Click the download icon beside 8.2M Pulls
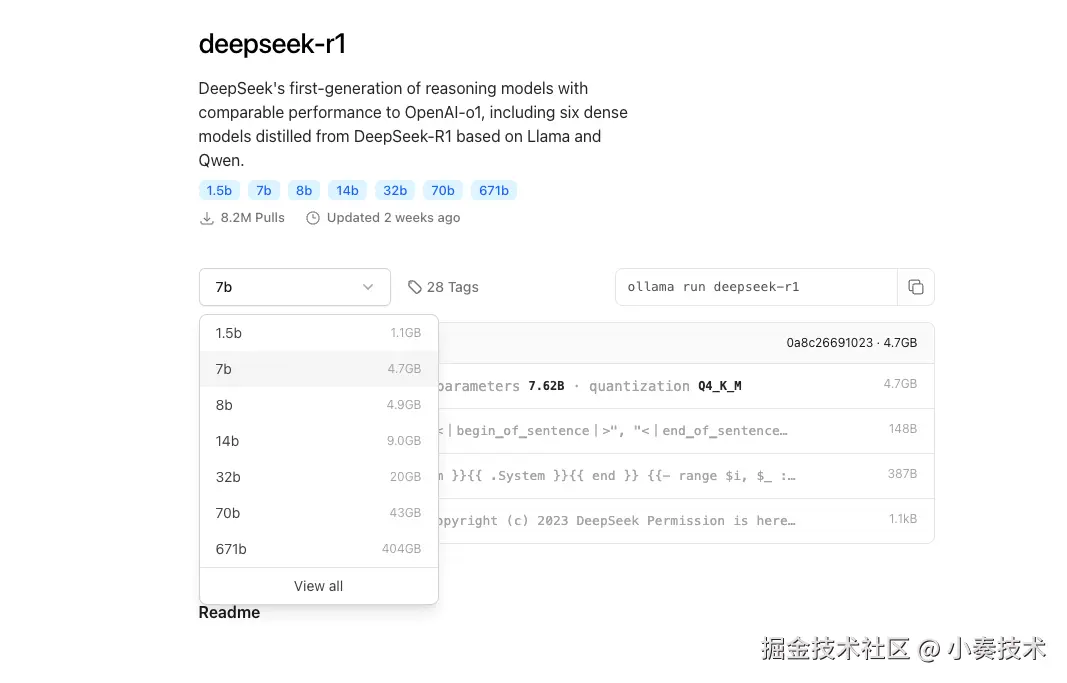Viewport: 1067px width, 683px height. coord(206,218)
